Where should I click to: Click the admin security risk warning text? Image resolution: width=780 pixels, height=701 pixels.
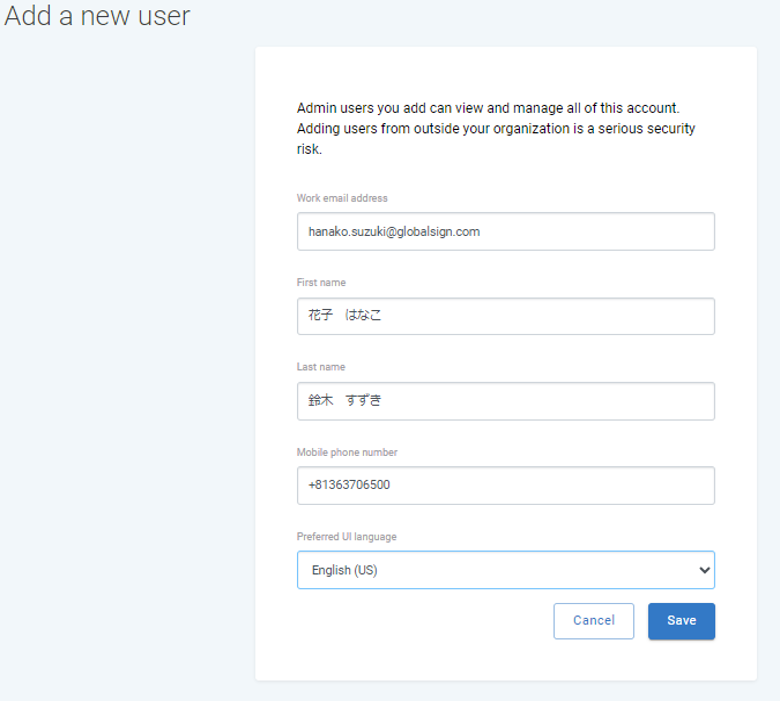click(x=496, y=129)
